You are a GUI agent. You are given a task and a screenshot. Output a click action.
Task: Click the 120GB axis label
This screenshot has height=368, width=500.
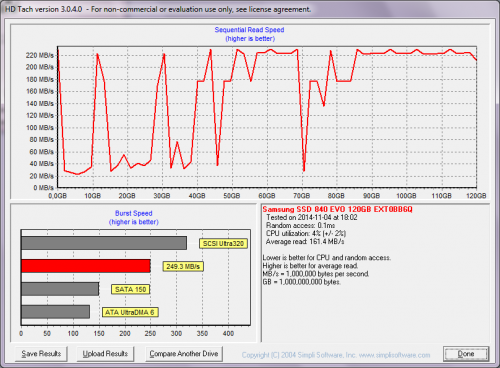pyautogui.click(x=476, y=196)
